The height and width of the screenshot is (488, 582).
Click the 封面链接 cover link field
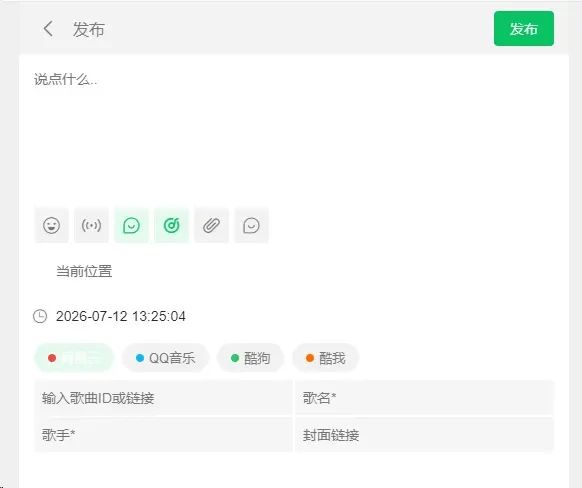click(x=425, y=435)
